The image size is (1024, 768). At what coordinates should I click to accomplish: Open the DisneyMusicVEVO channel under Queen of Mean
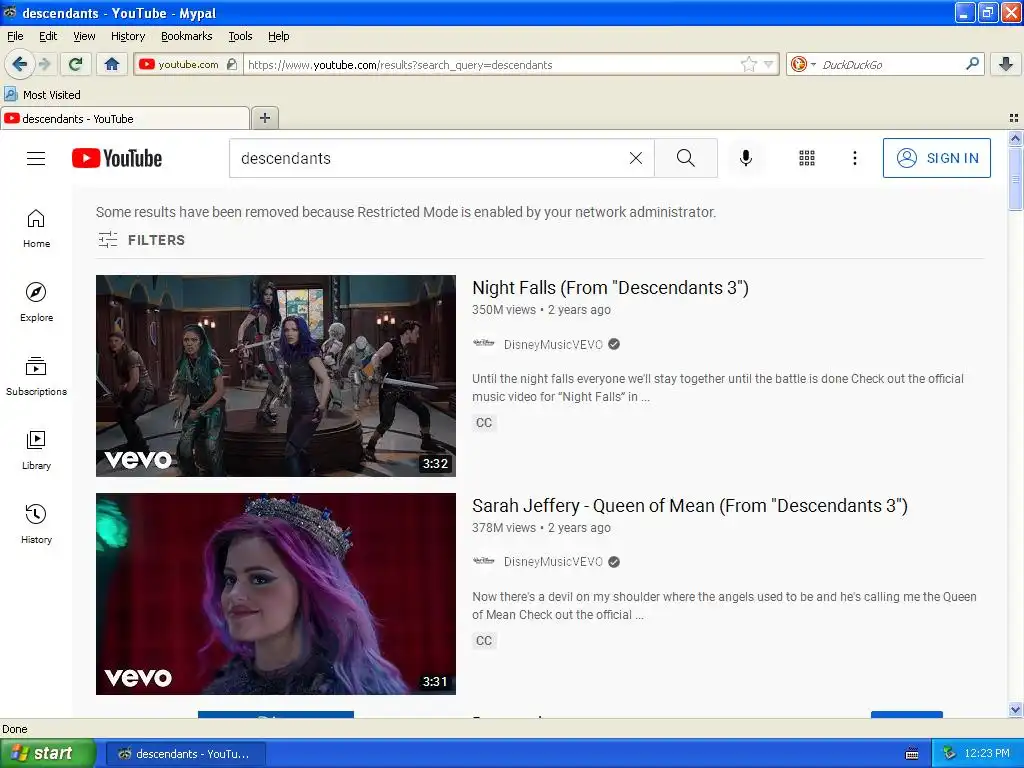(x=553, y=562)
